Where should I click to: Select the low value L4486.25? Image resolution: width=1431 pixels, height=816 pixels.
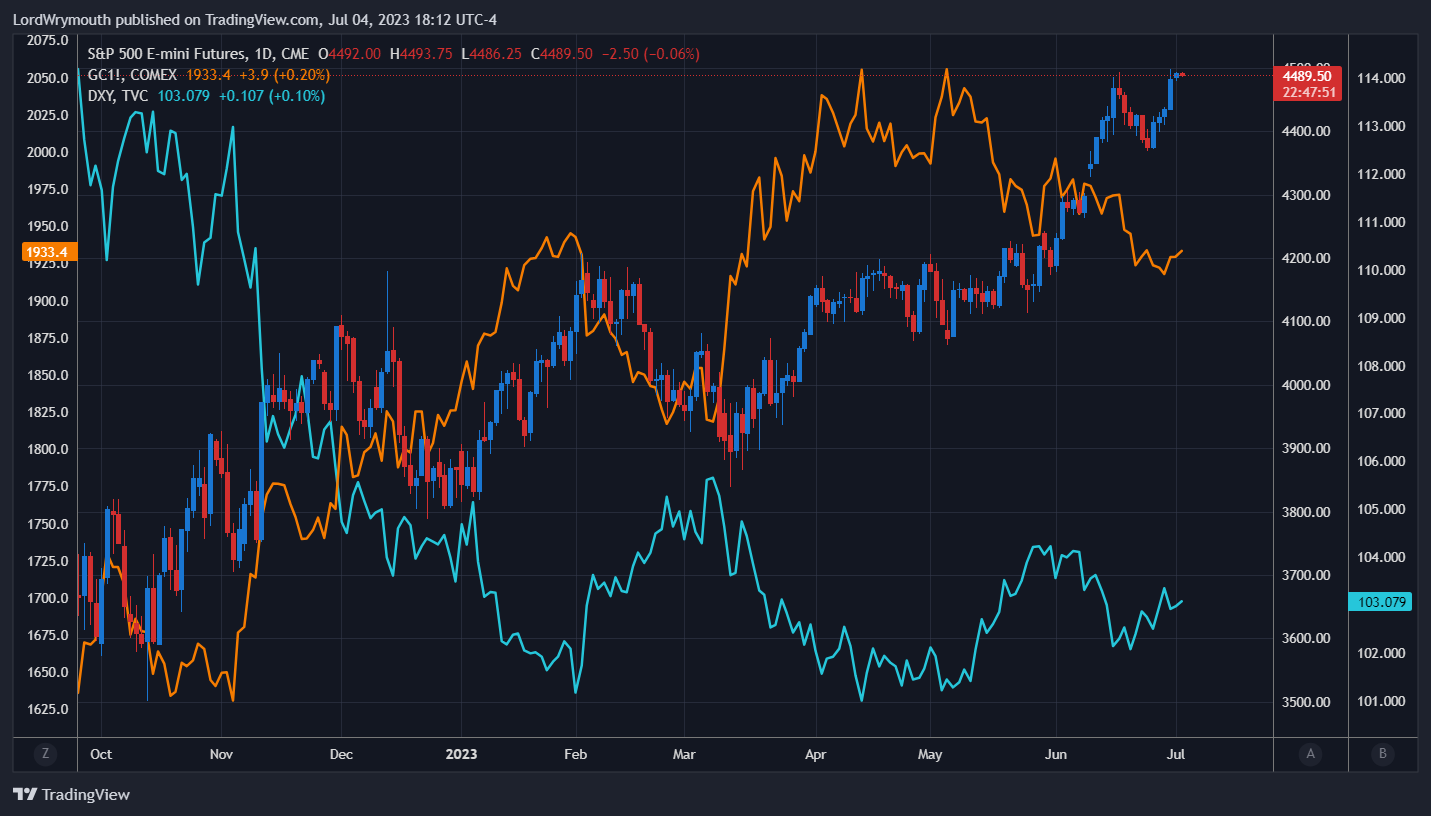[491, 54]
